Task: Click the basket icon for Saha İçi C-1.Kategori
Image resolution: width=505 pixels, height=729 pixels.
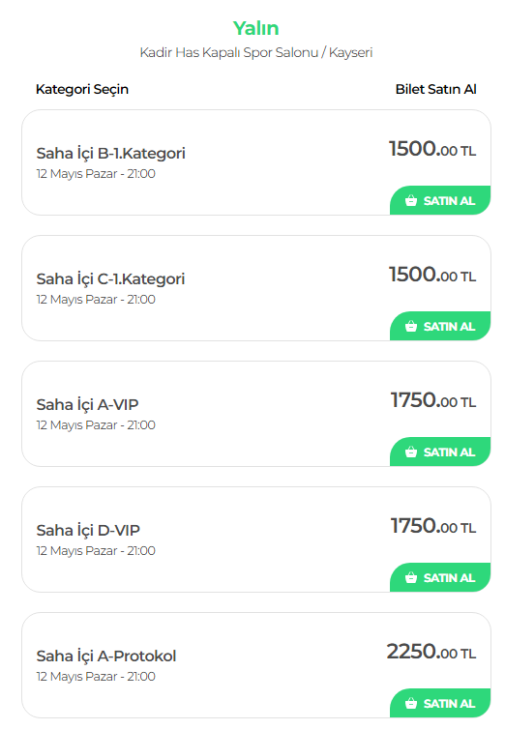Action: tap(411, 326)
